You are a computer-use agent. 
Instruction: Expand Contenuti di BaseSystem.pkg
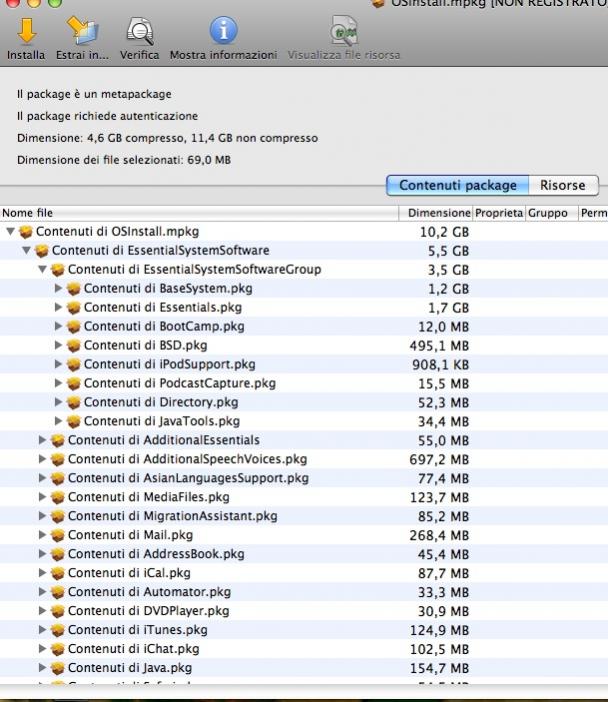(x=58, y=288)
